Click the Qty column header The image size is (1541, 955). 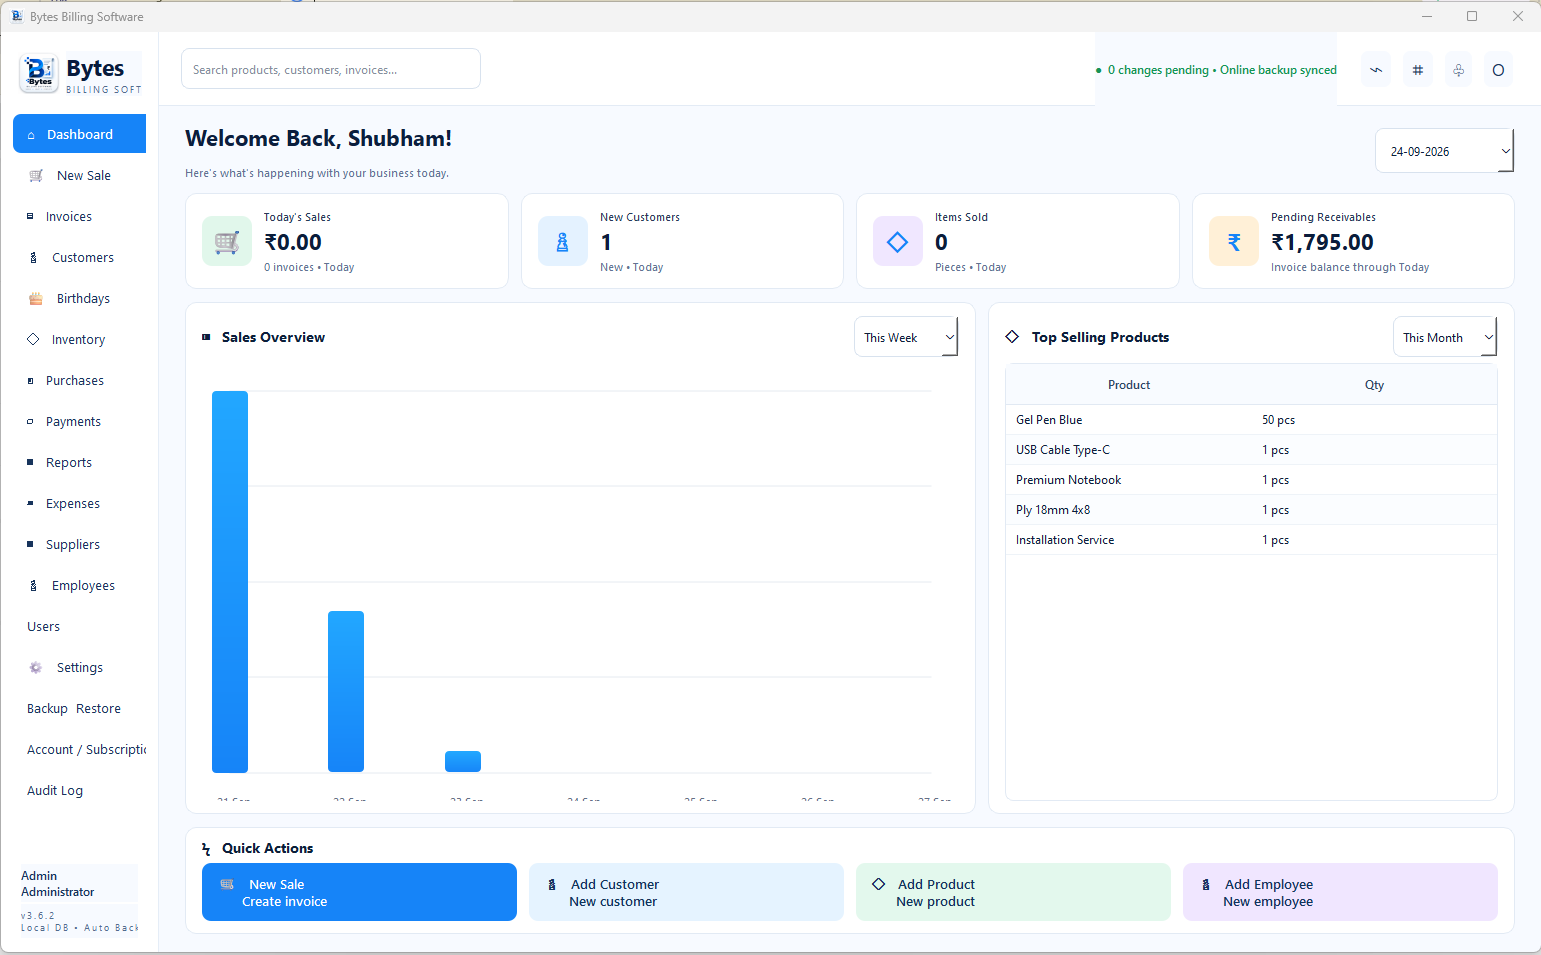1374,385
